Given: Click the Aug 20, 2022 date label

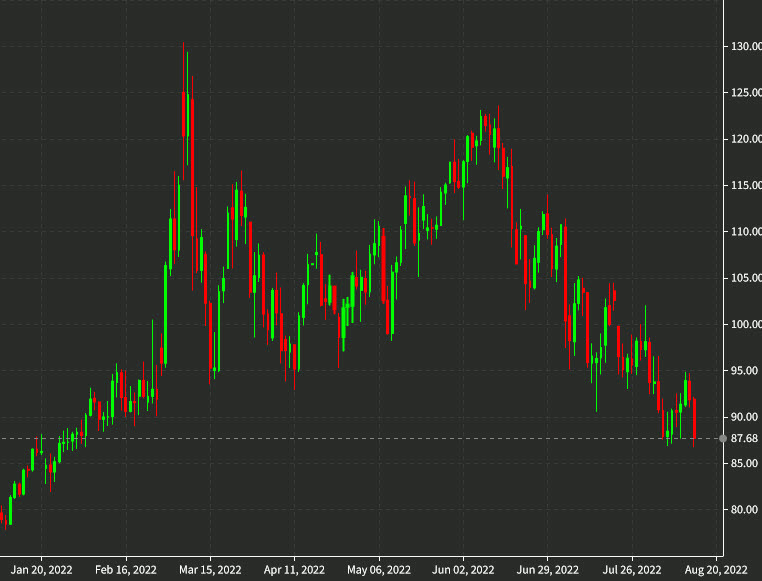Looking at the screenshot, I should tap(716, 570).
